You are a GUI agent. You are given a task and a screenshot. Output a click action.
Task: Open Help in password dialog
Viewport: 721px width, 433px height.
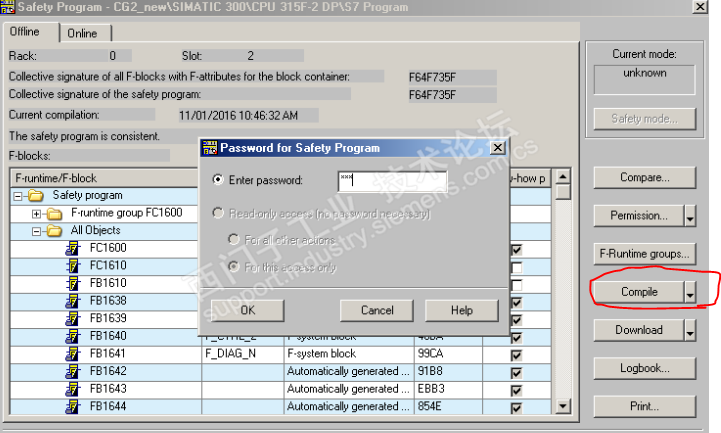(x=462, y=310)
